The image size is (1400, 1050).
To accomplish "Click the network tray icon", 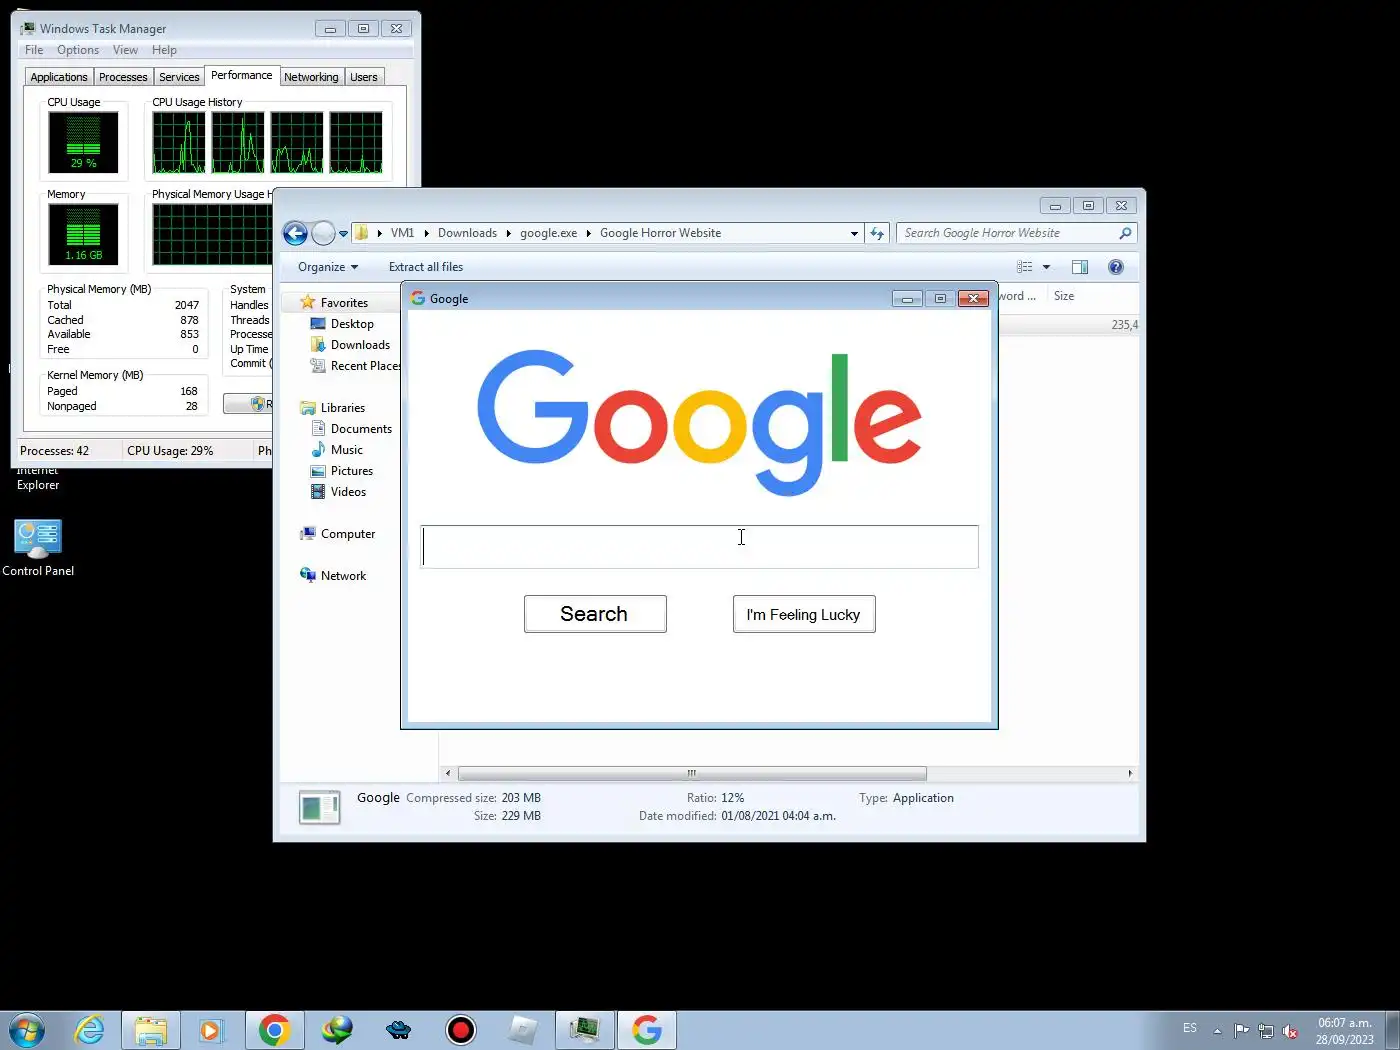I will point(1266,1031).
